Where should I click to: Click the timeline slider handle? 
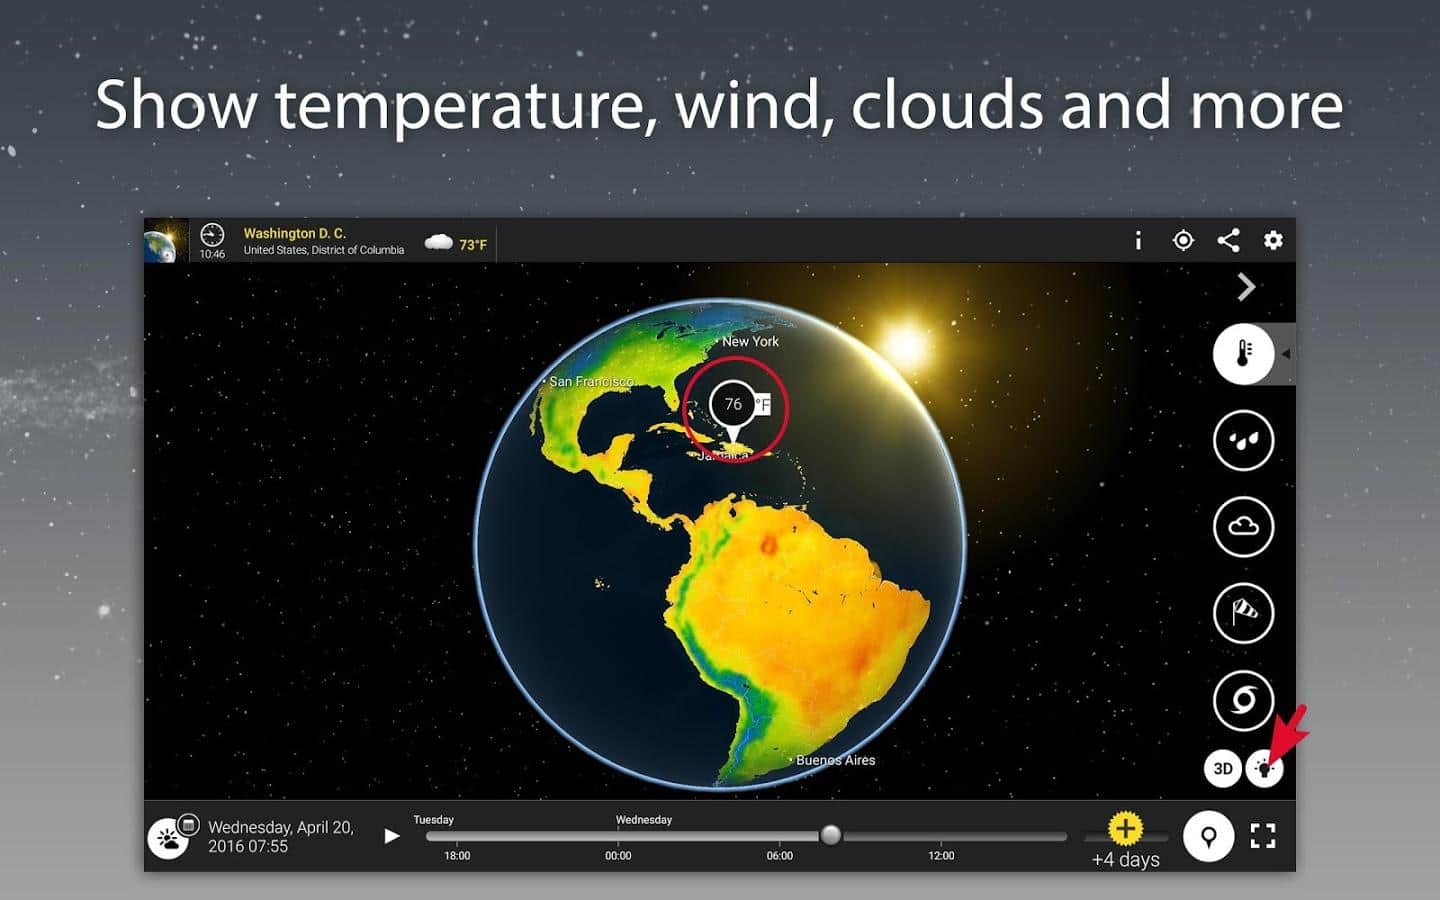point(830,835)
